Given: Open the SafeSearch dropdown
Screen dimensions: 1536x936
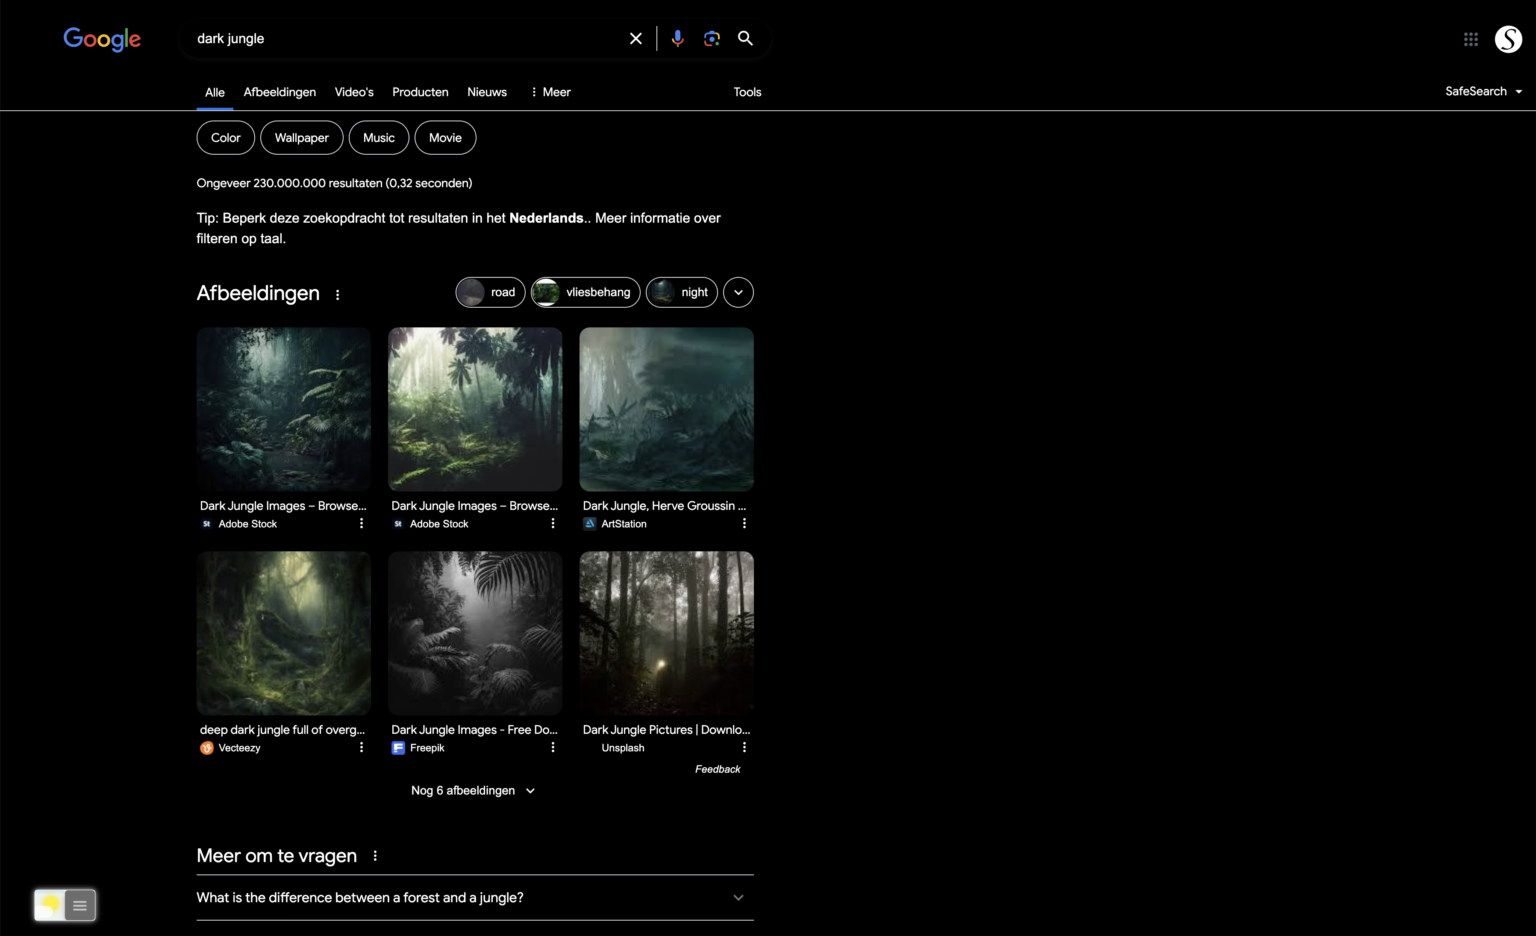Looking at the screenshot, I should coord(1484,91).
